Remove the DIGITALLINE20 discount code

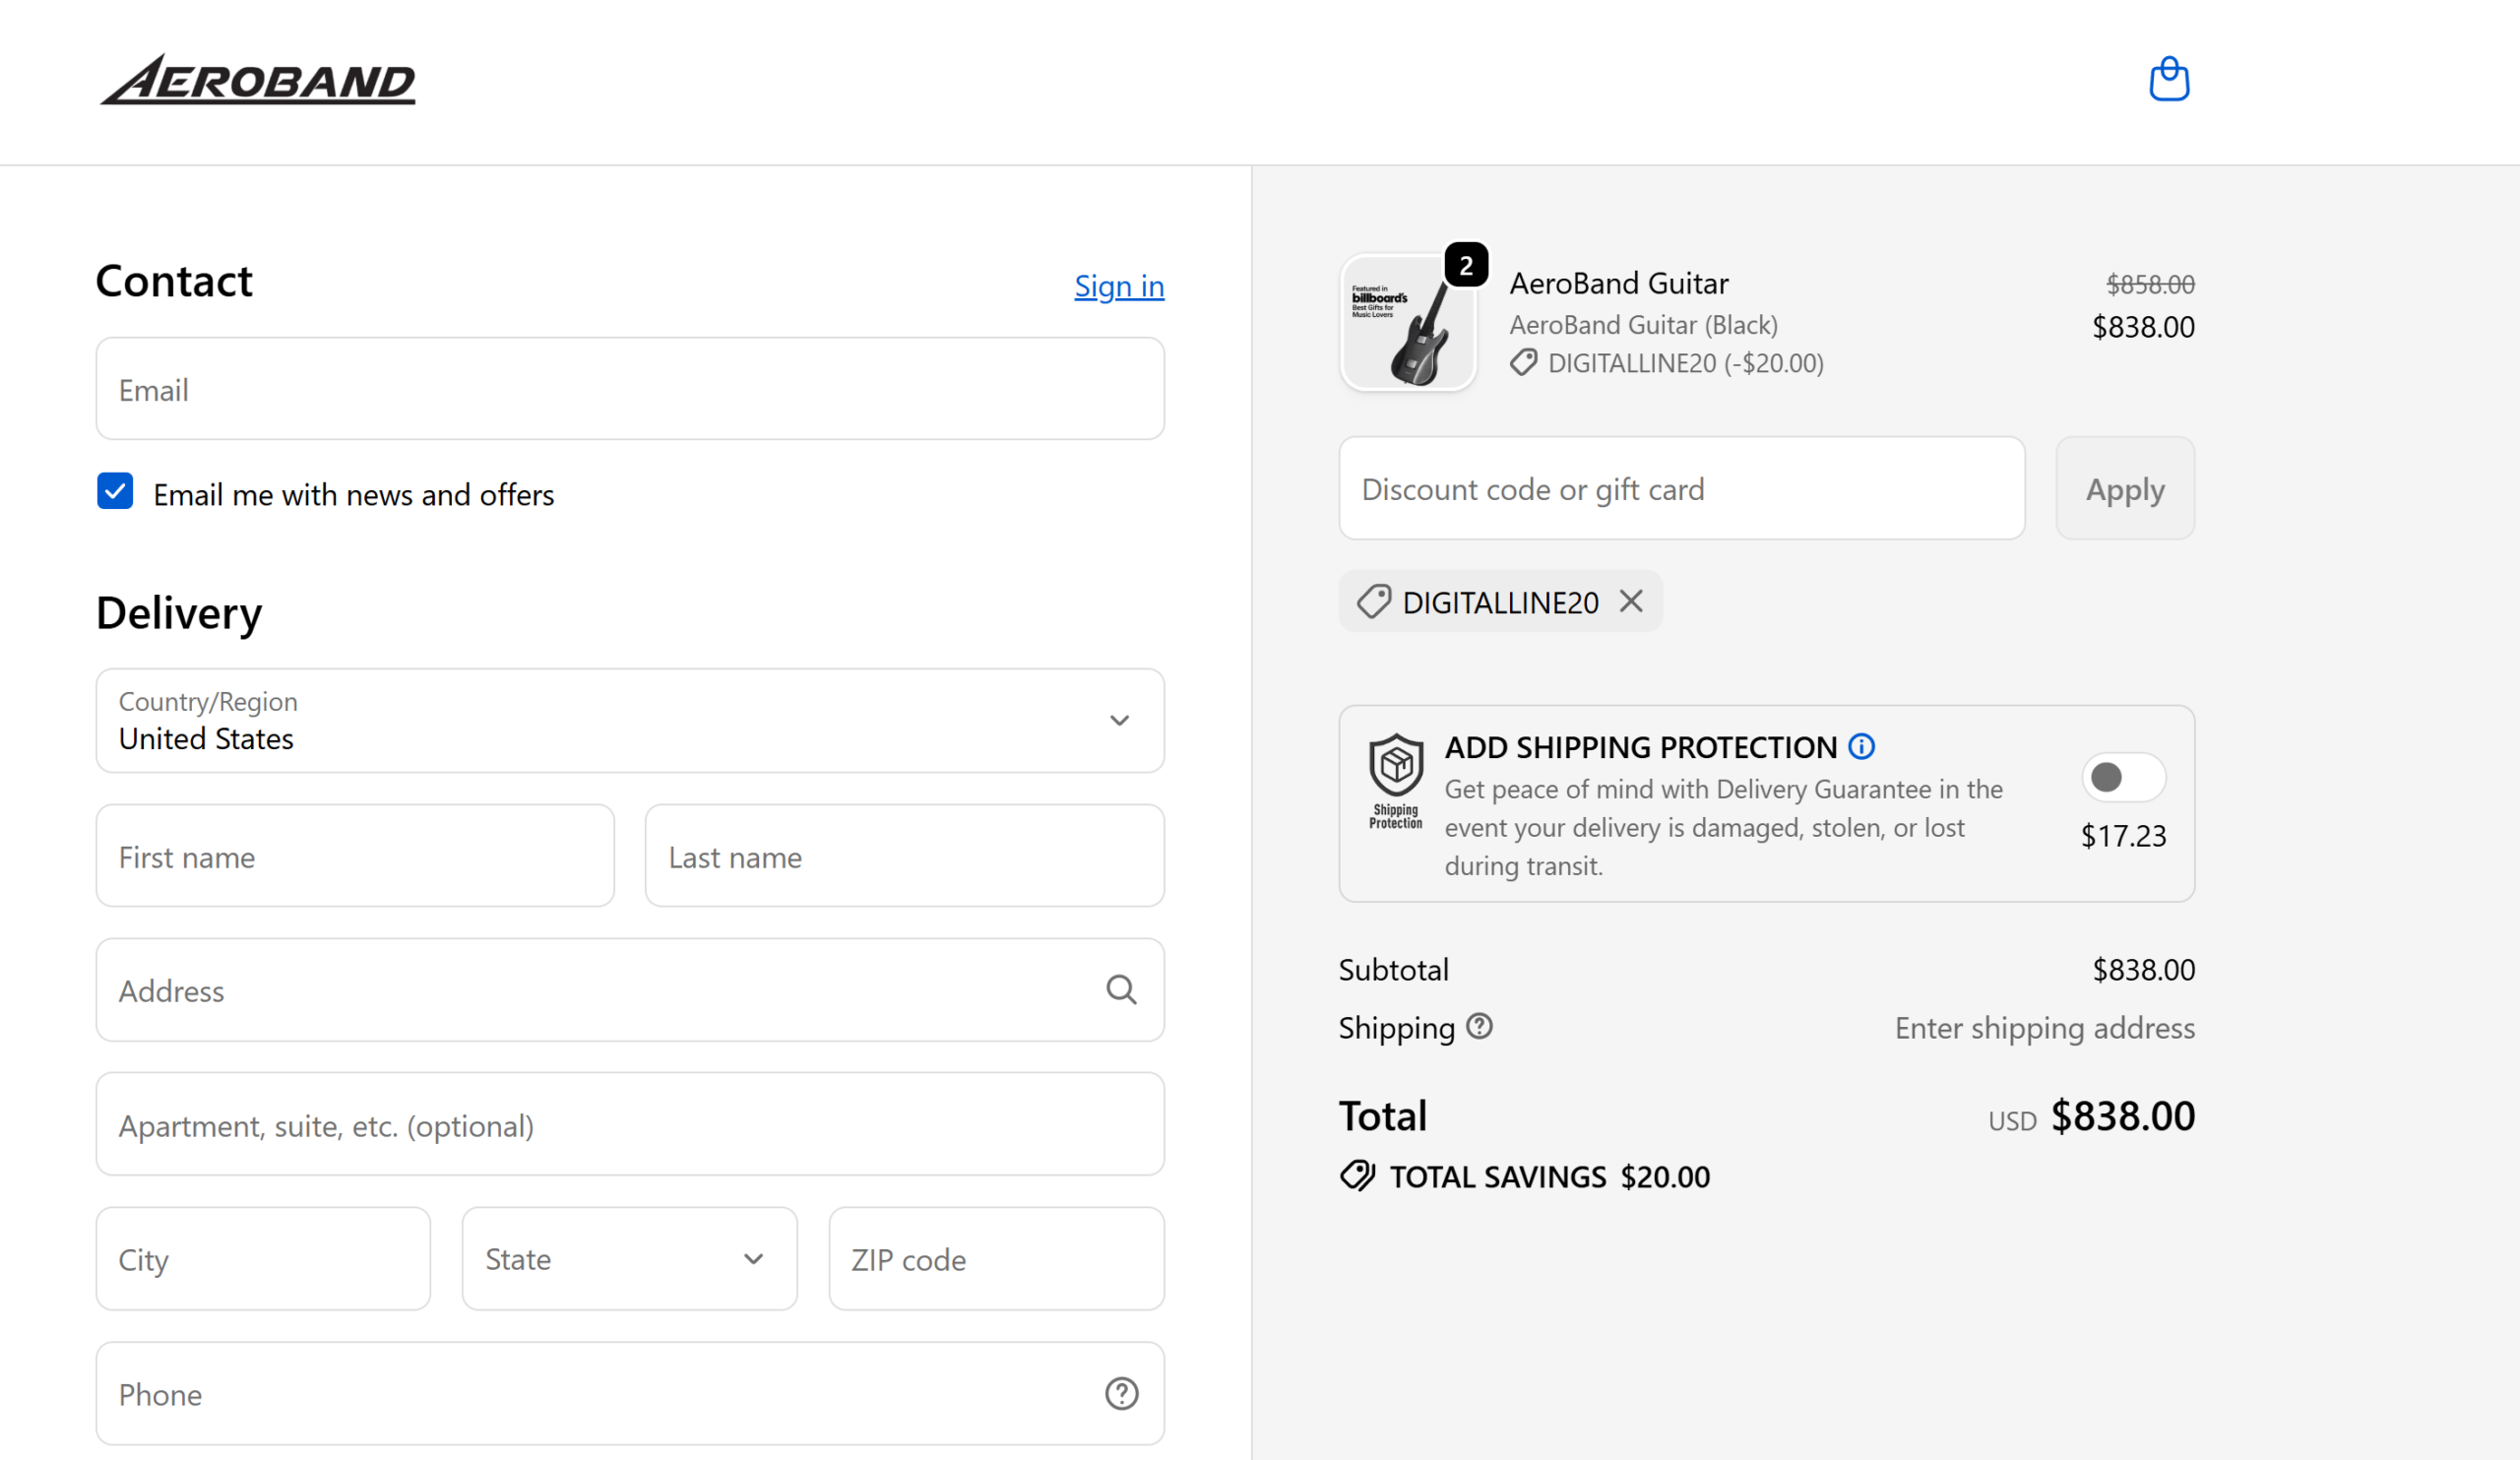point(1631,601)
